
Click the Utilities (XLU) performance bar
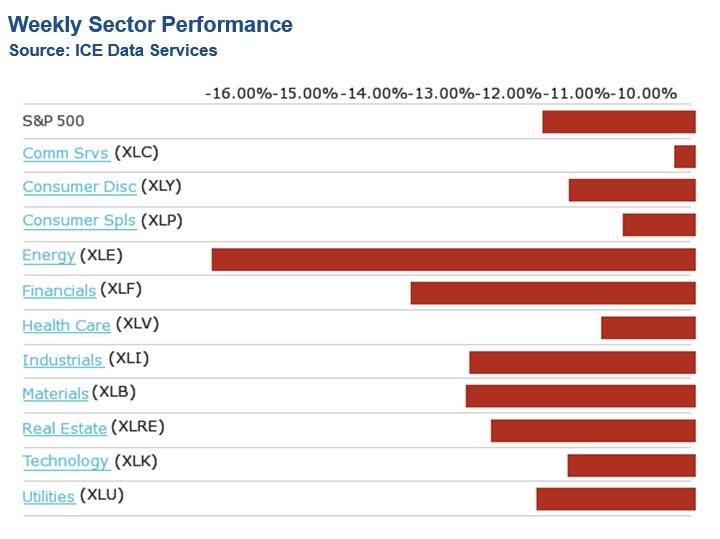pyautogui.click(x=615, y=498)
